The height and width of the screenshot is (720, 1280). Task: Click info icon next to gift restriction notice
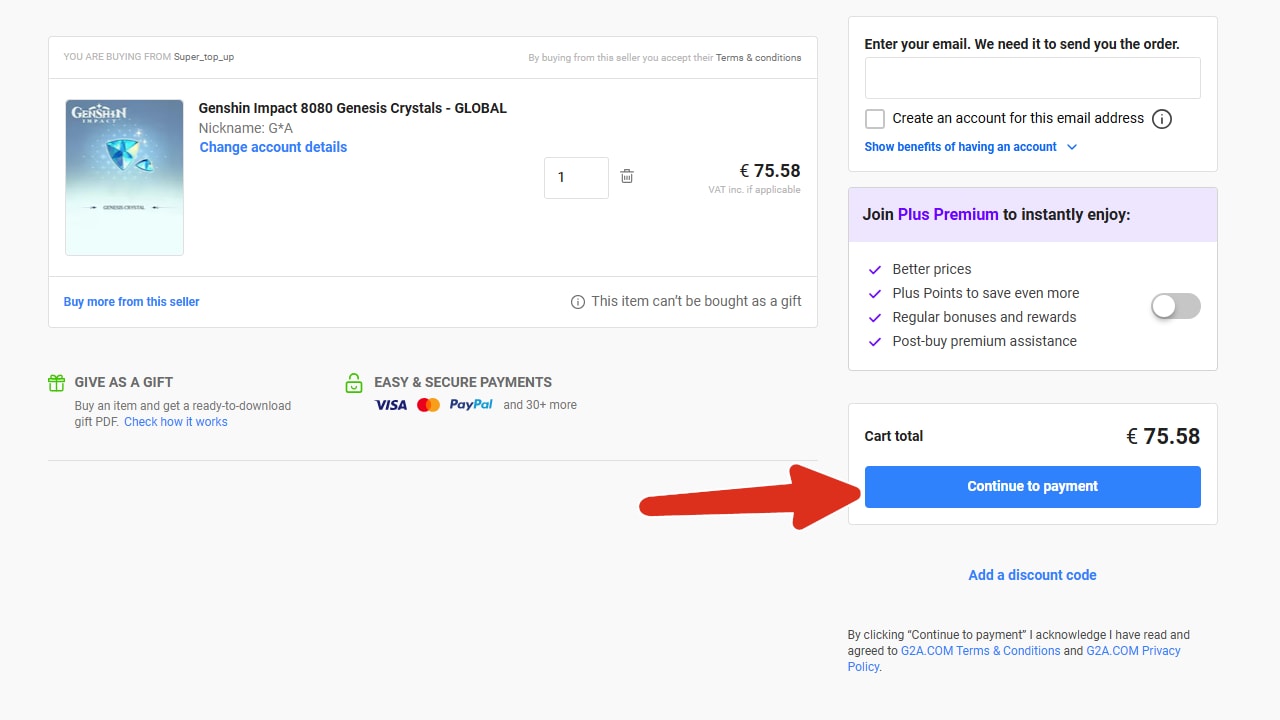(578, 302)
